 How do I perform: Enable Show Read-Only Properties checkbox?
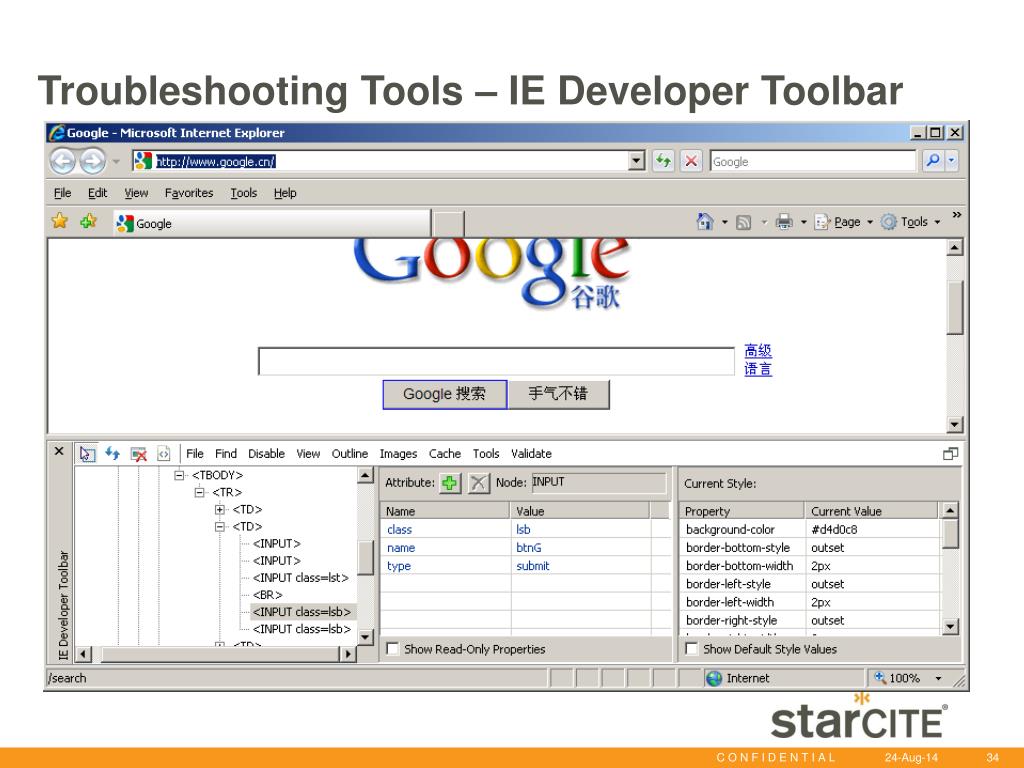(392, 649)
